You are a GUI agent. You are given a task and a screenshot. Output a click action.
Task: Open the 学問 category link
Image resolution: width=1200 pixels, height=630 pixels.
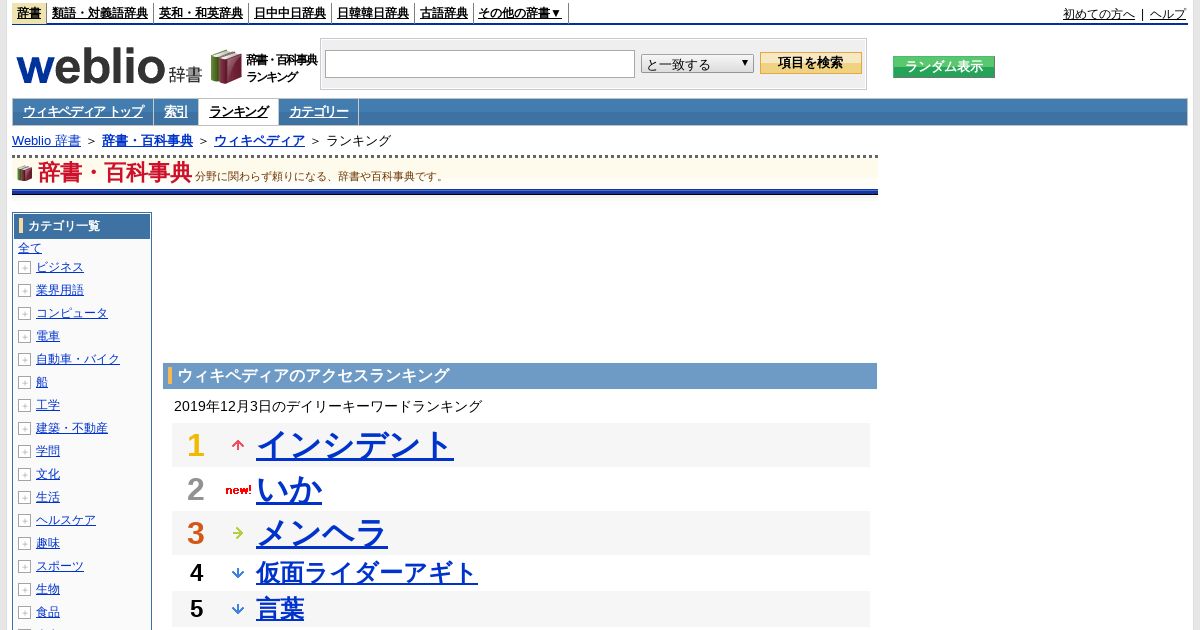pos(48,452)
